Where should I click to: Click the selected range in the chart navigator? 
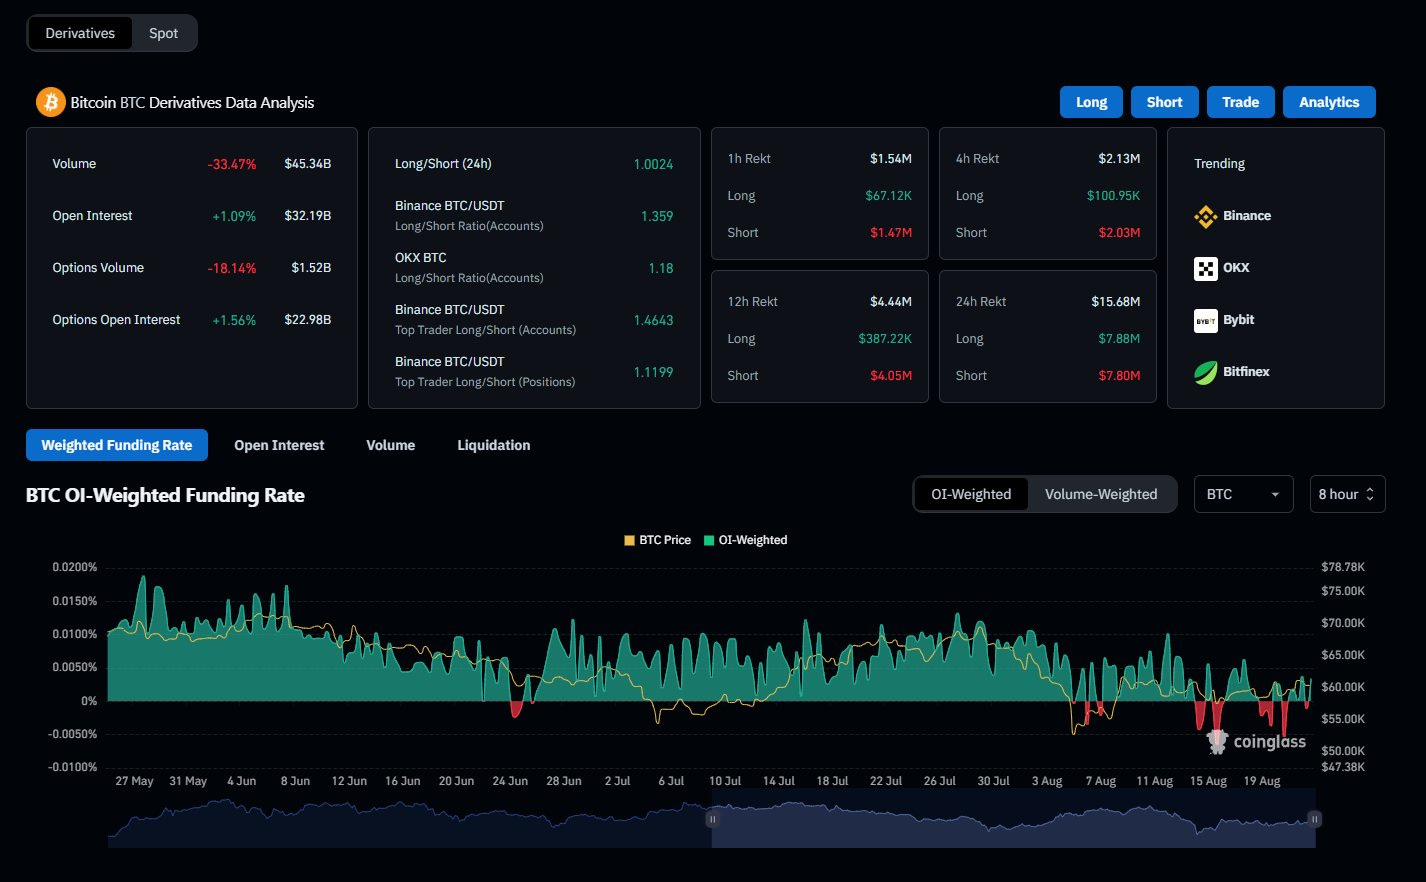tap(1013, 819)
